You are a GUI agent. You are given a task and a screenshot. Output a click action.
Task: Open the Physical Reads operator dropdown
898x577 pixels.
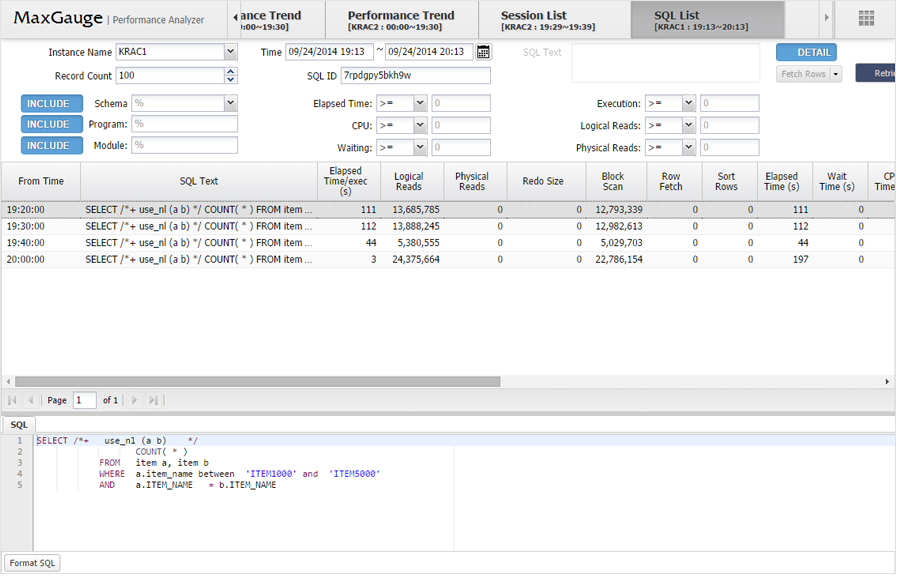[688, 148]
